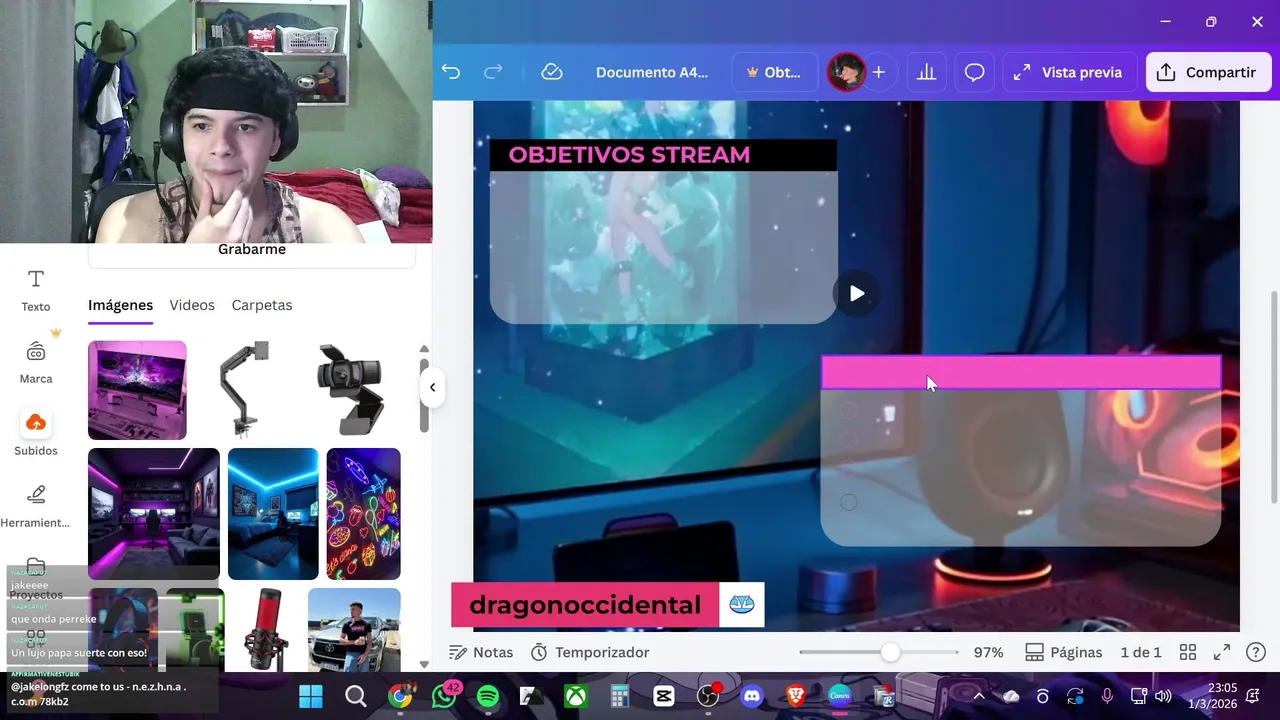
Task: Select the Subidos uploads panel
Action: [36, 434]
